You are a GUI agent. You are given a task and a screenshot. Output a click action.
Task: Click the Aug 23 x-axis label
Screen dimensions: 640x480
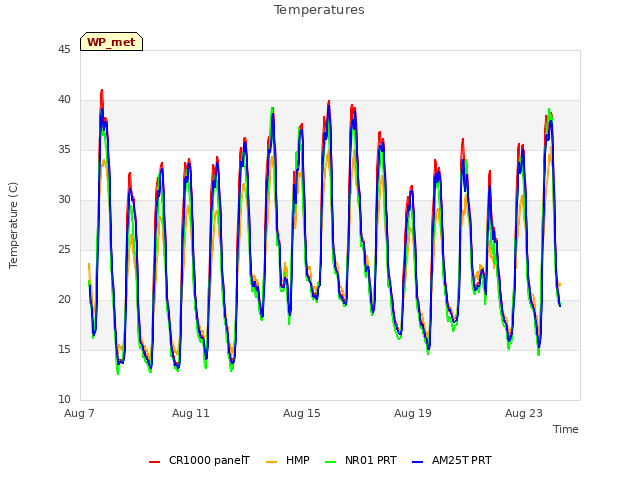tap(524, 413)
